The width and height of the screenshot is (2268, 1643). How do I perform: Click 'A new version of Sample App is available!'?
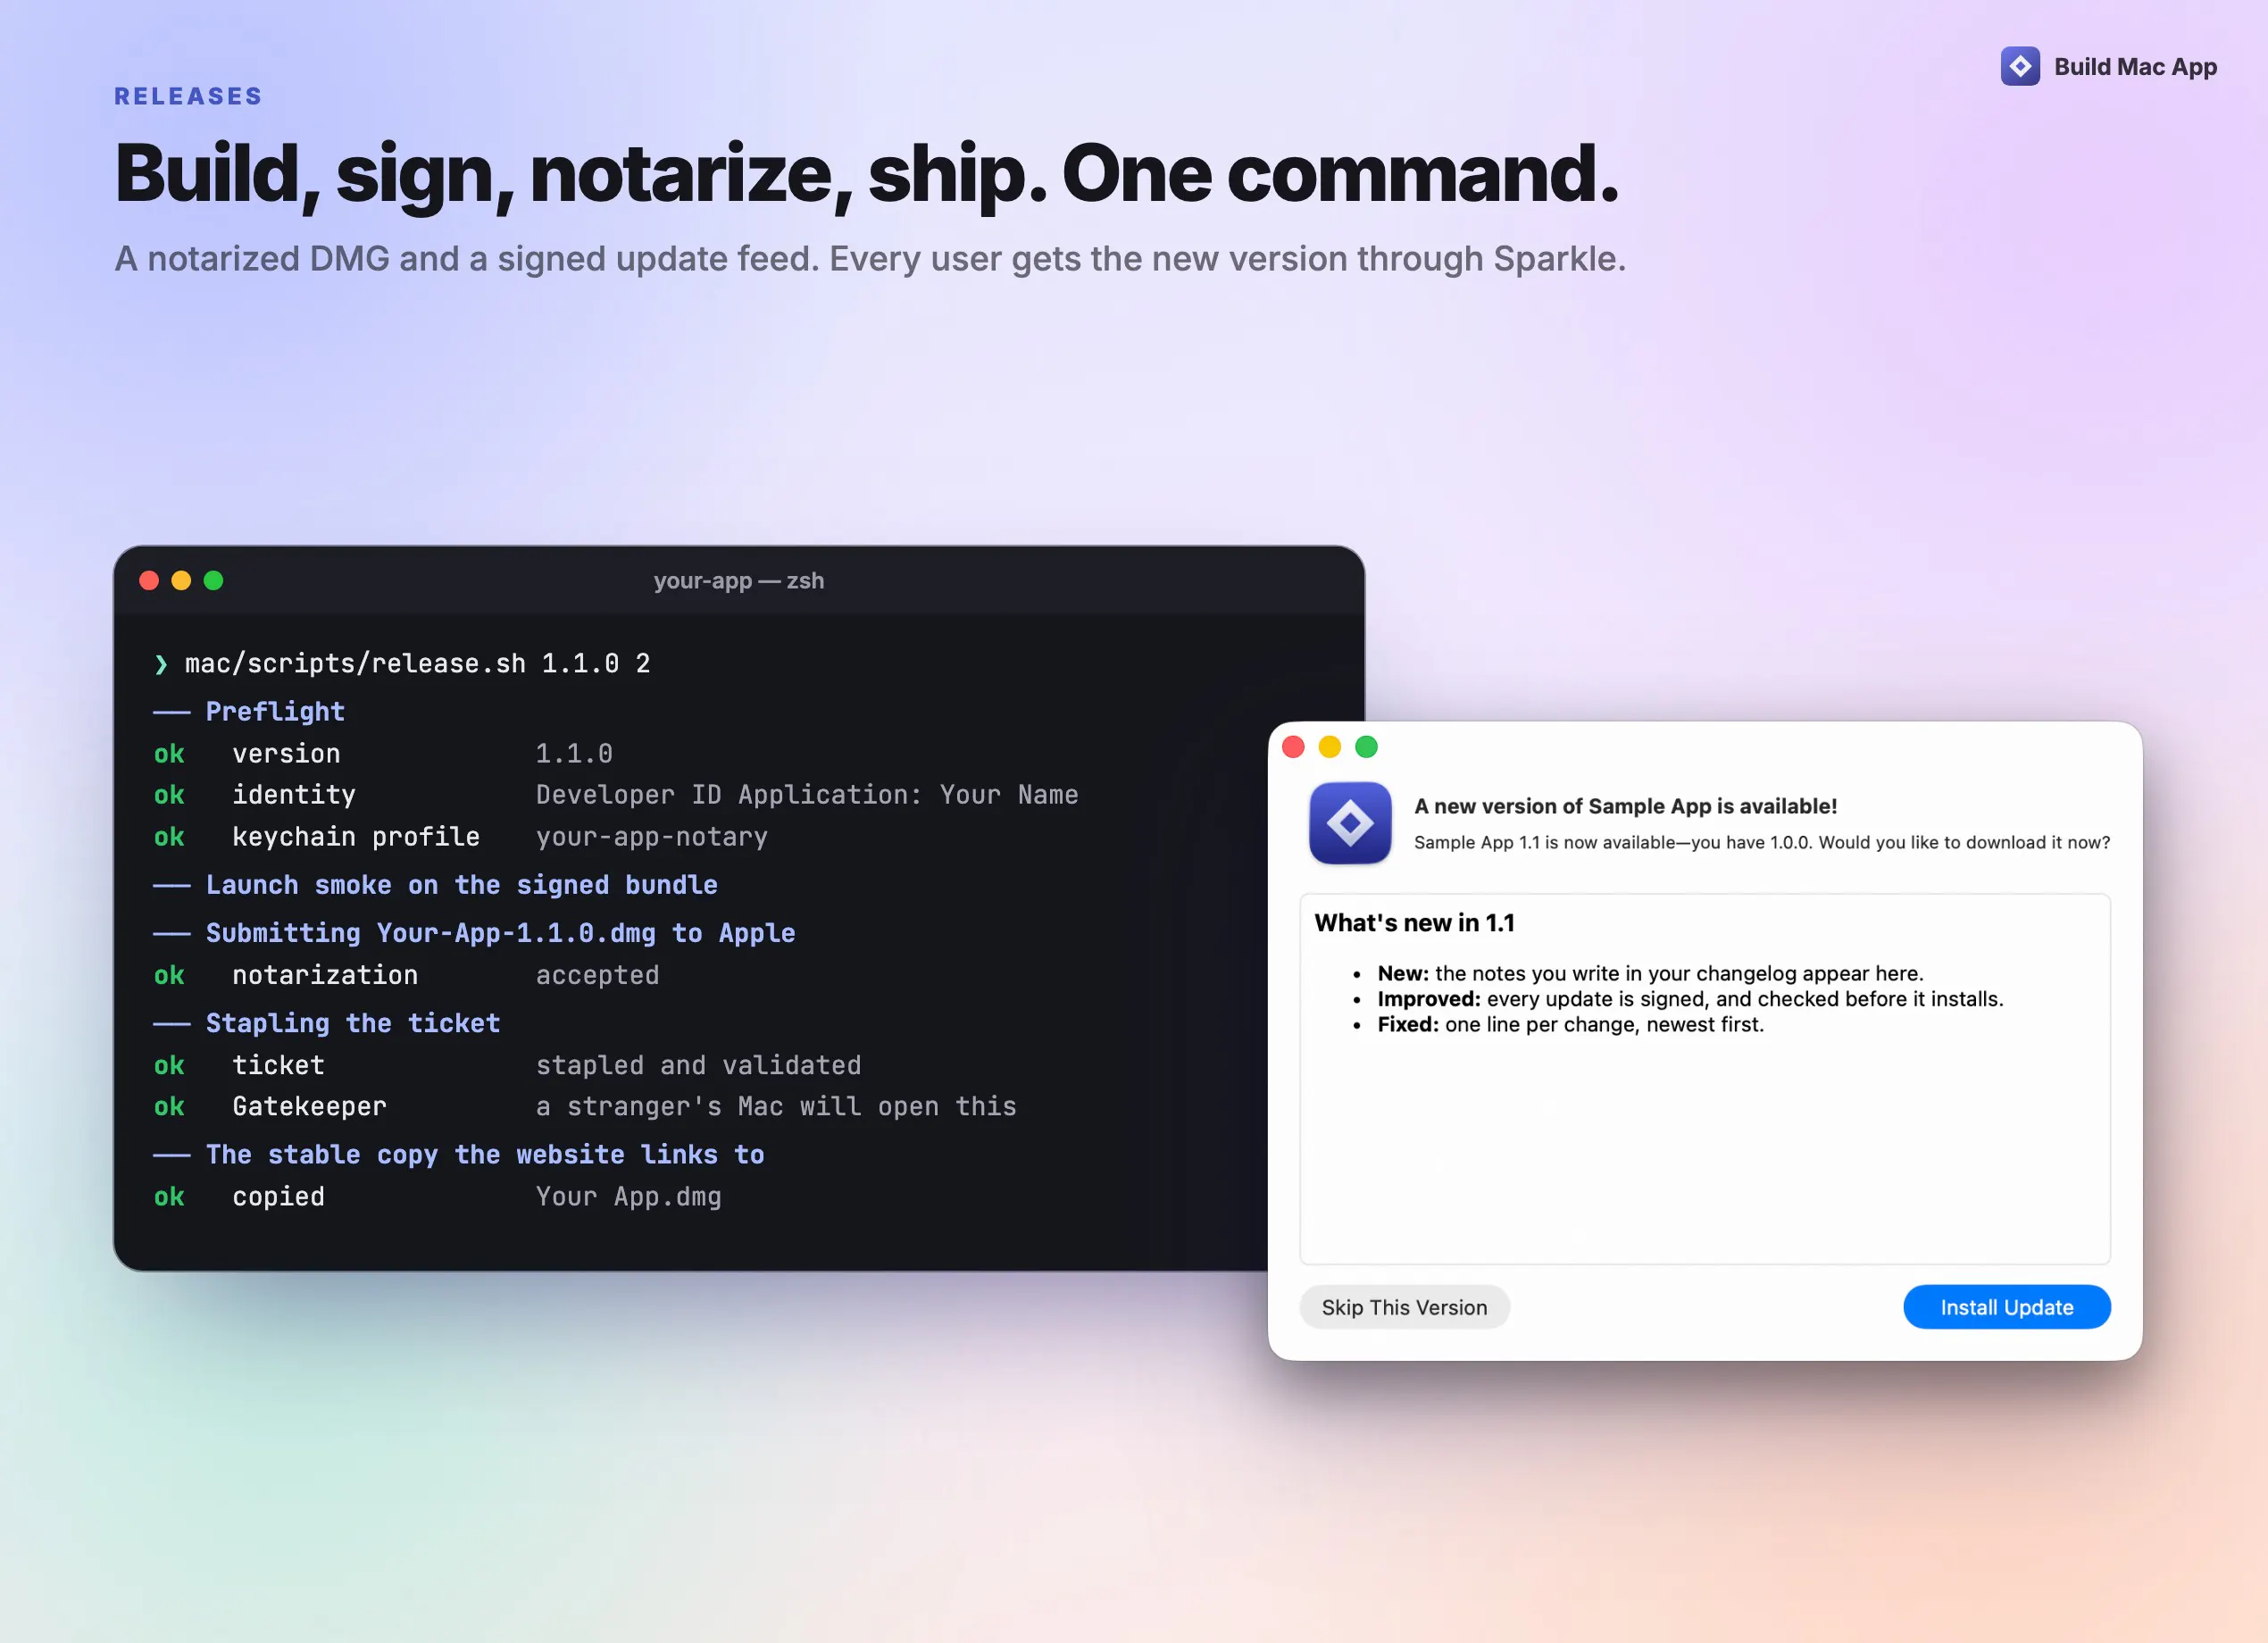click(1625, 806)
